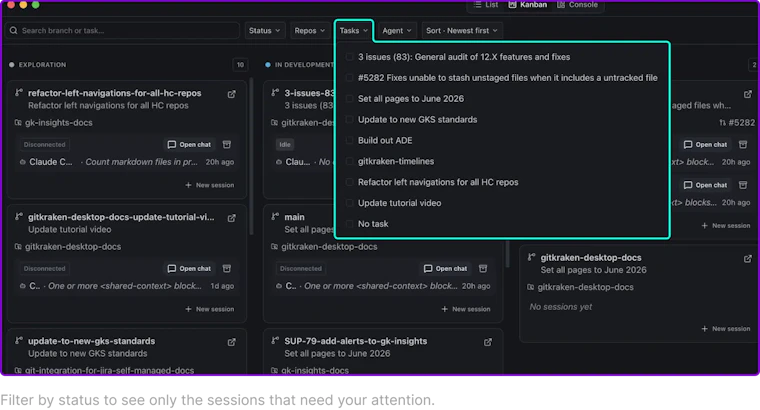
Task: Open the Status filter dropdown
Action: coord(265,31)
